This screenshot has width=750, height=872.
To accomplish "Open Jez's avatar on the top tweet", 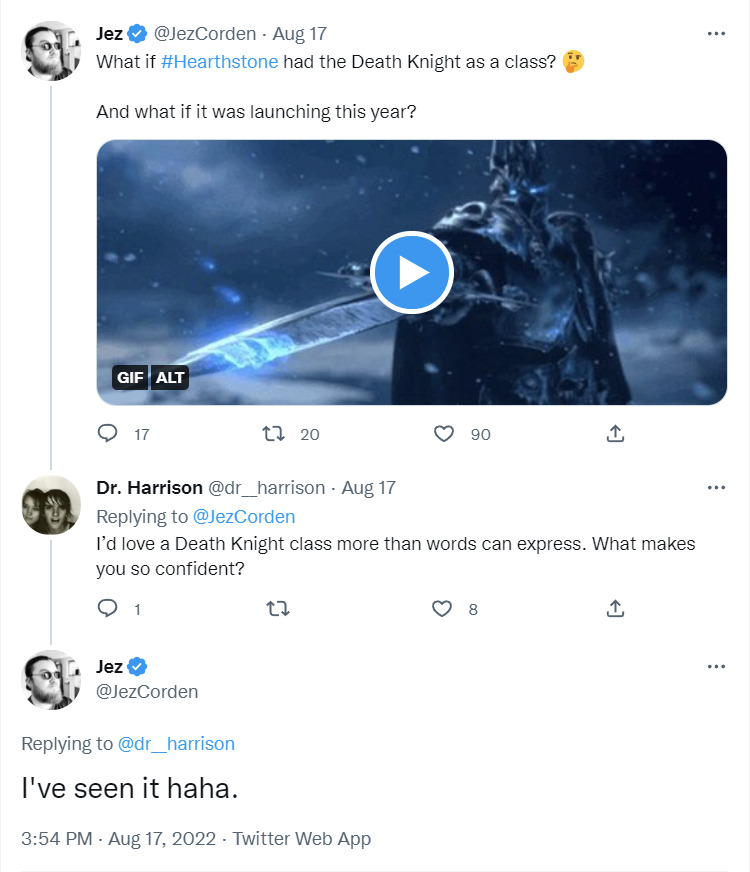I will pos(51,50).
